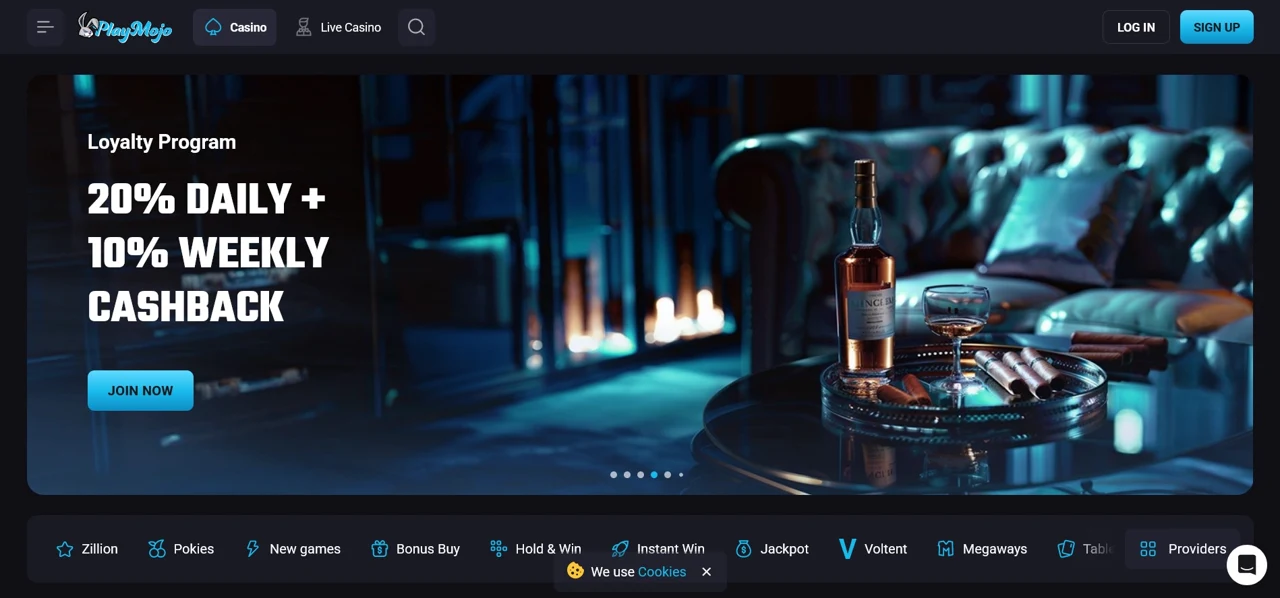Viewport: 1280px width, 598px height.
Task: Go to fifth carousel slide dot
Action: pyautogui.click(x=668, y=475)
